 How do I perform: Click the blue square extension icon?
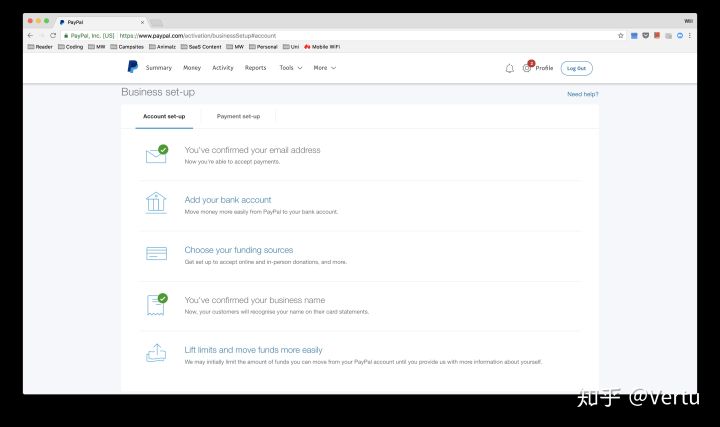pyautogui.click(x=634, y=35)
